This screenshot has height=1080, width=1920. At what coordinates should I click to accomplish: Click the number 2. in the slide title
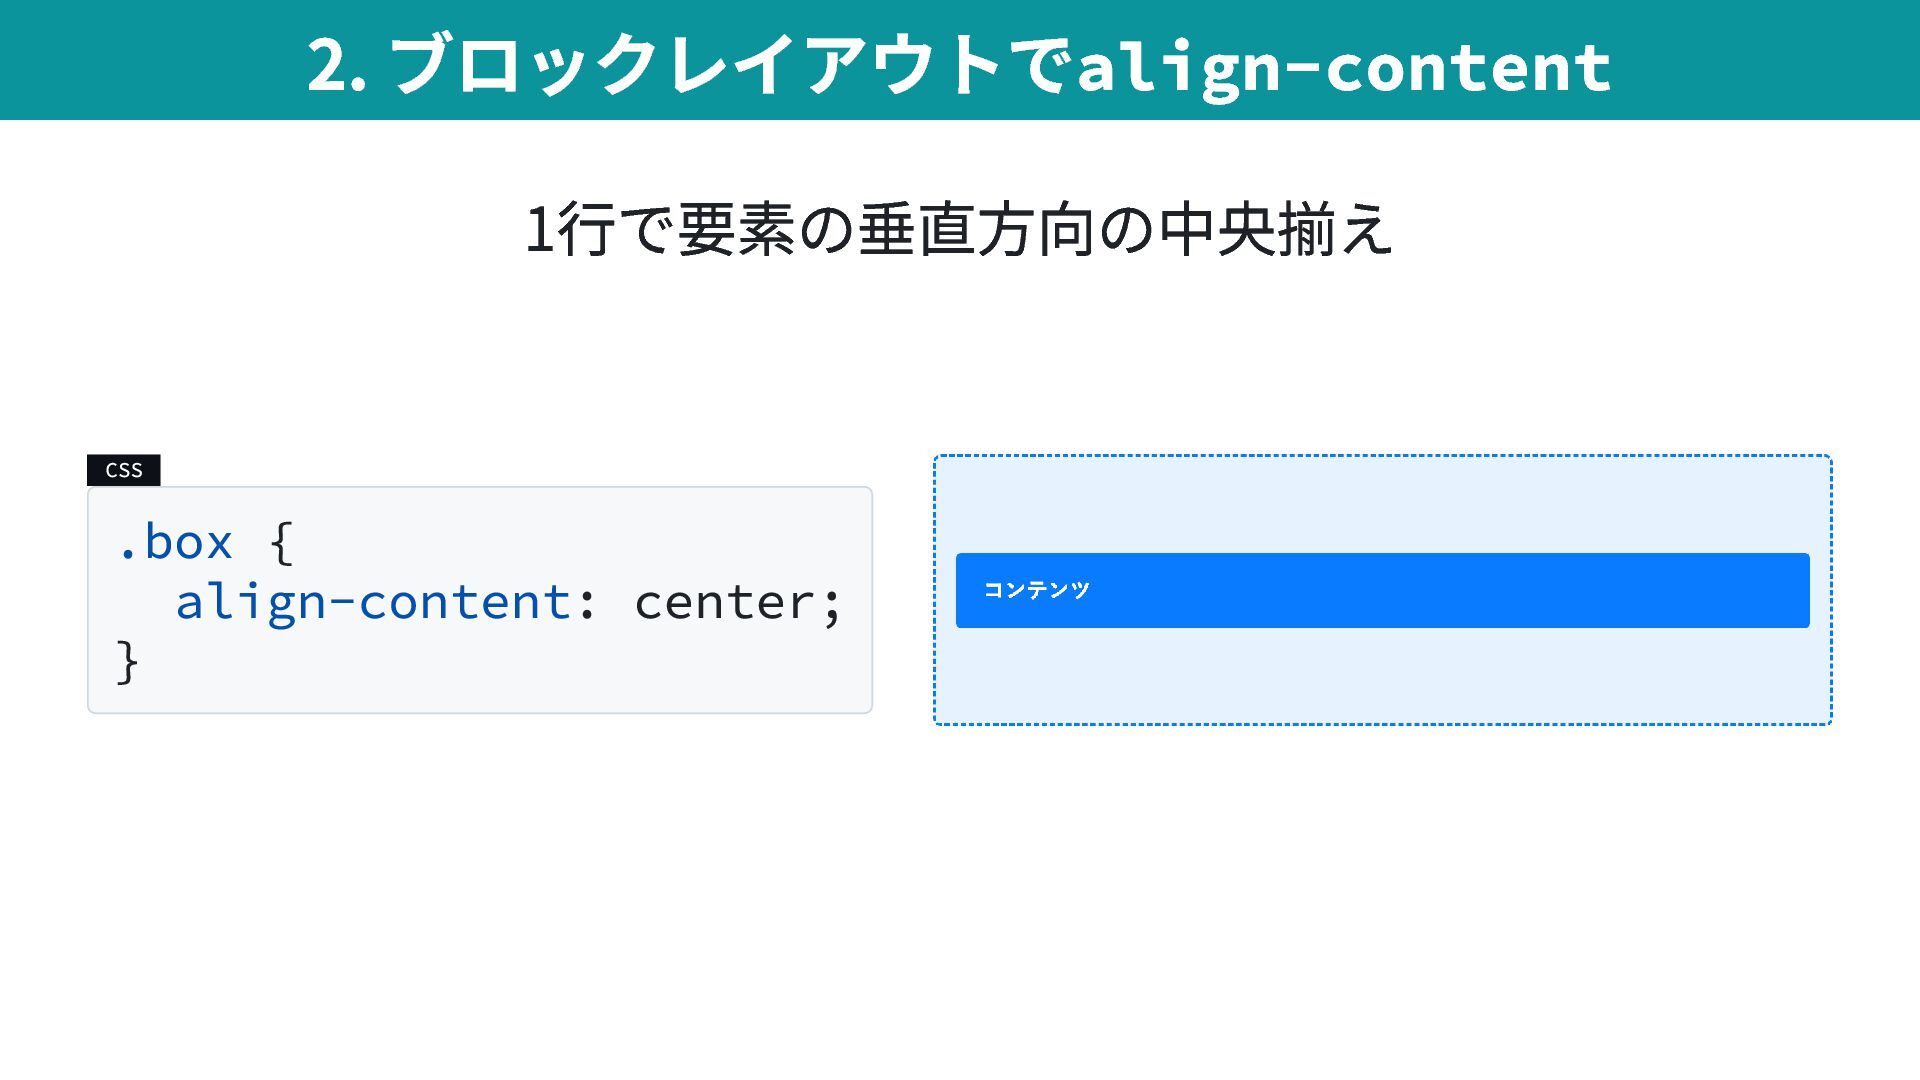tap(336, 66)
